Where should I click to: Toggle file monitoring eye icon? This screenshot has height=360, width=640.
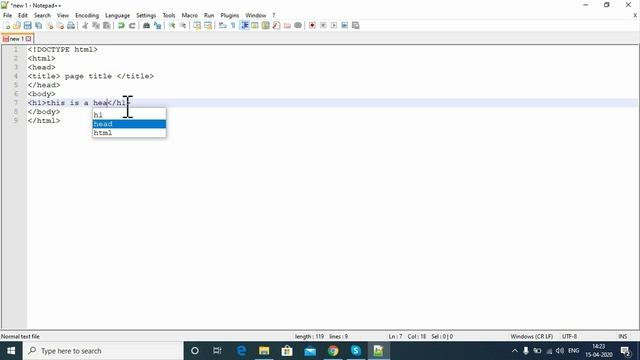[298, 25]
